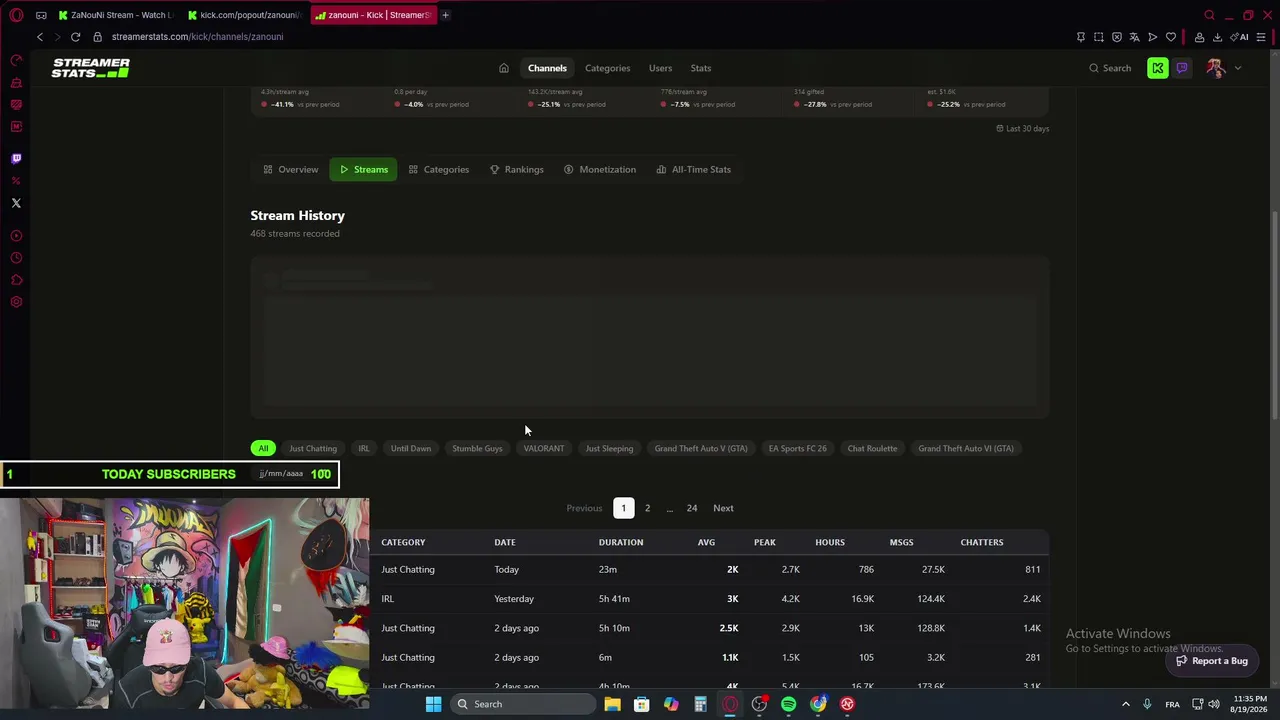Click the address bar URL
Image resolution: width=1280 pixels, height=720 pixels.
[x=197, y=37]
